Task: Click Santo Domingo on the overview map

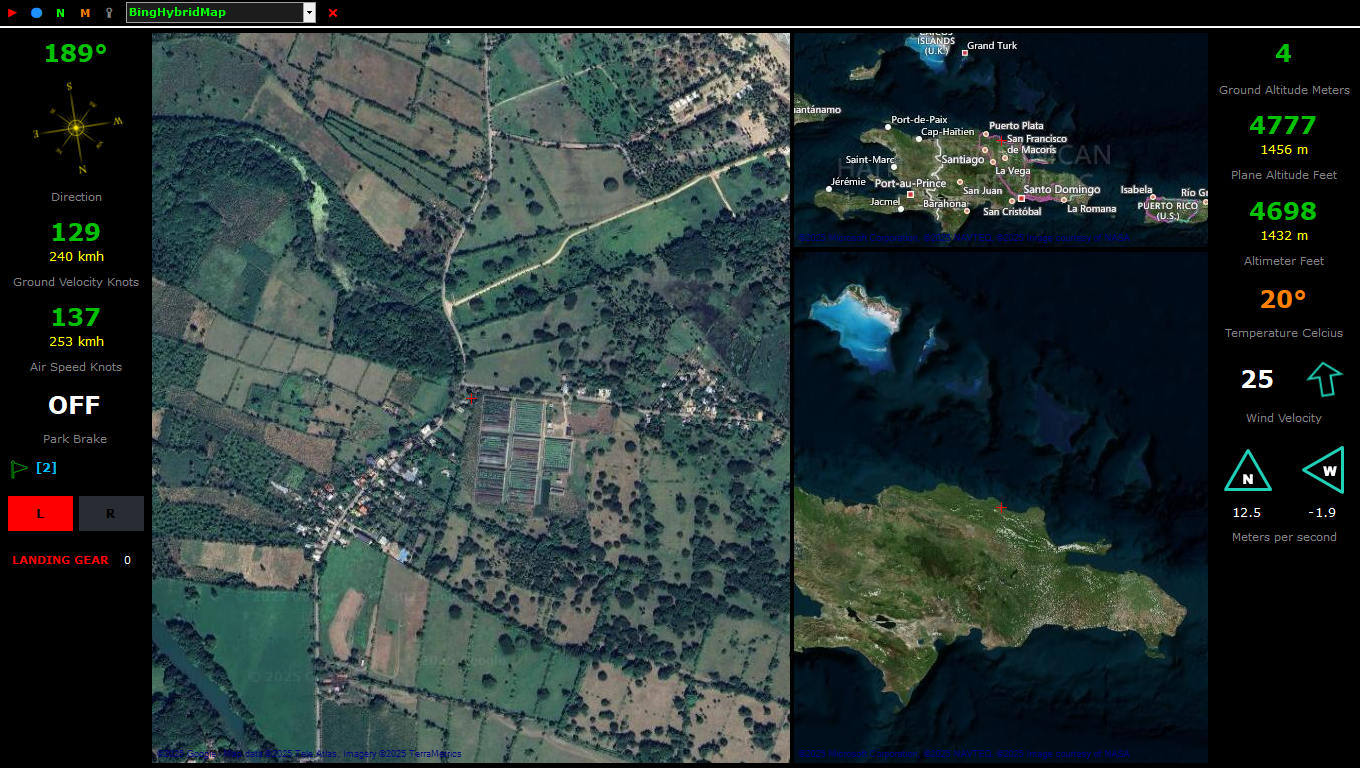Action: [x=1061, y=190]
